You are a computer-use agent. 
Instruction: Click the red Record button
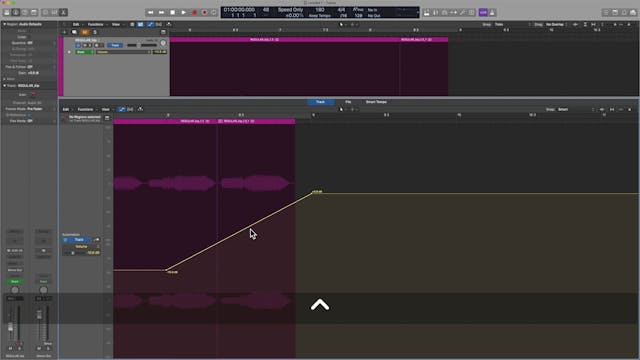[x=195, y=13]
